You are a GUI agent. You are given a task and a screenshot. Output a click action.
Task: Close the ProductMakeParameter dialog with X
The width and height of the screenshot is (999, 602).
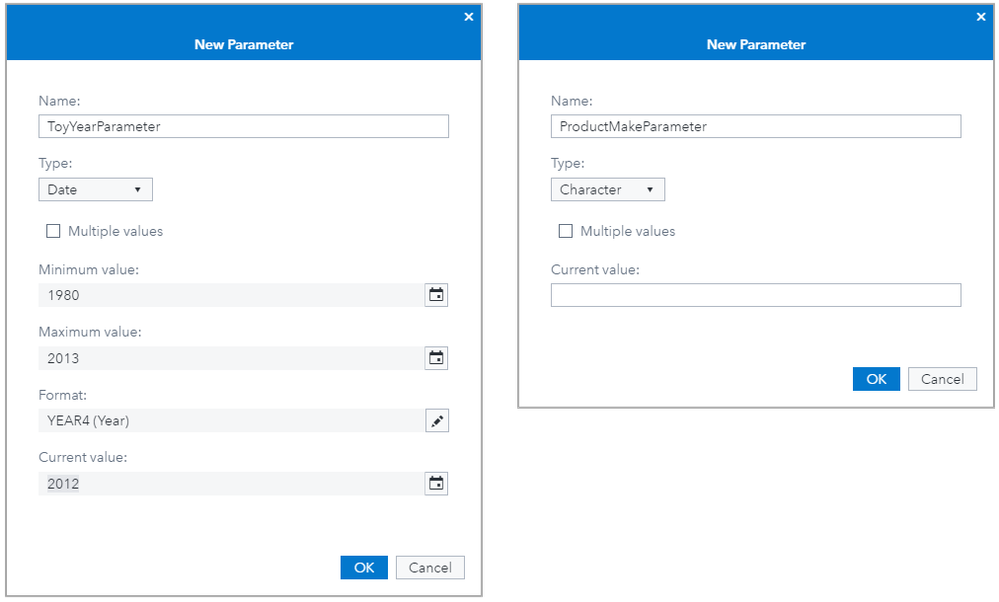click(x=981, y=16)
